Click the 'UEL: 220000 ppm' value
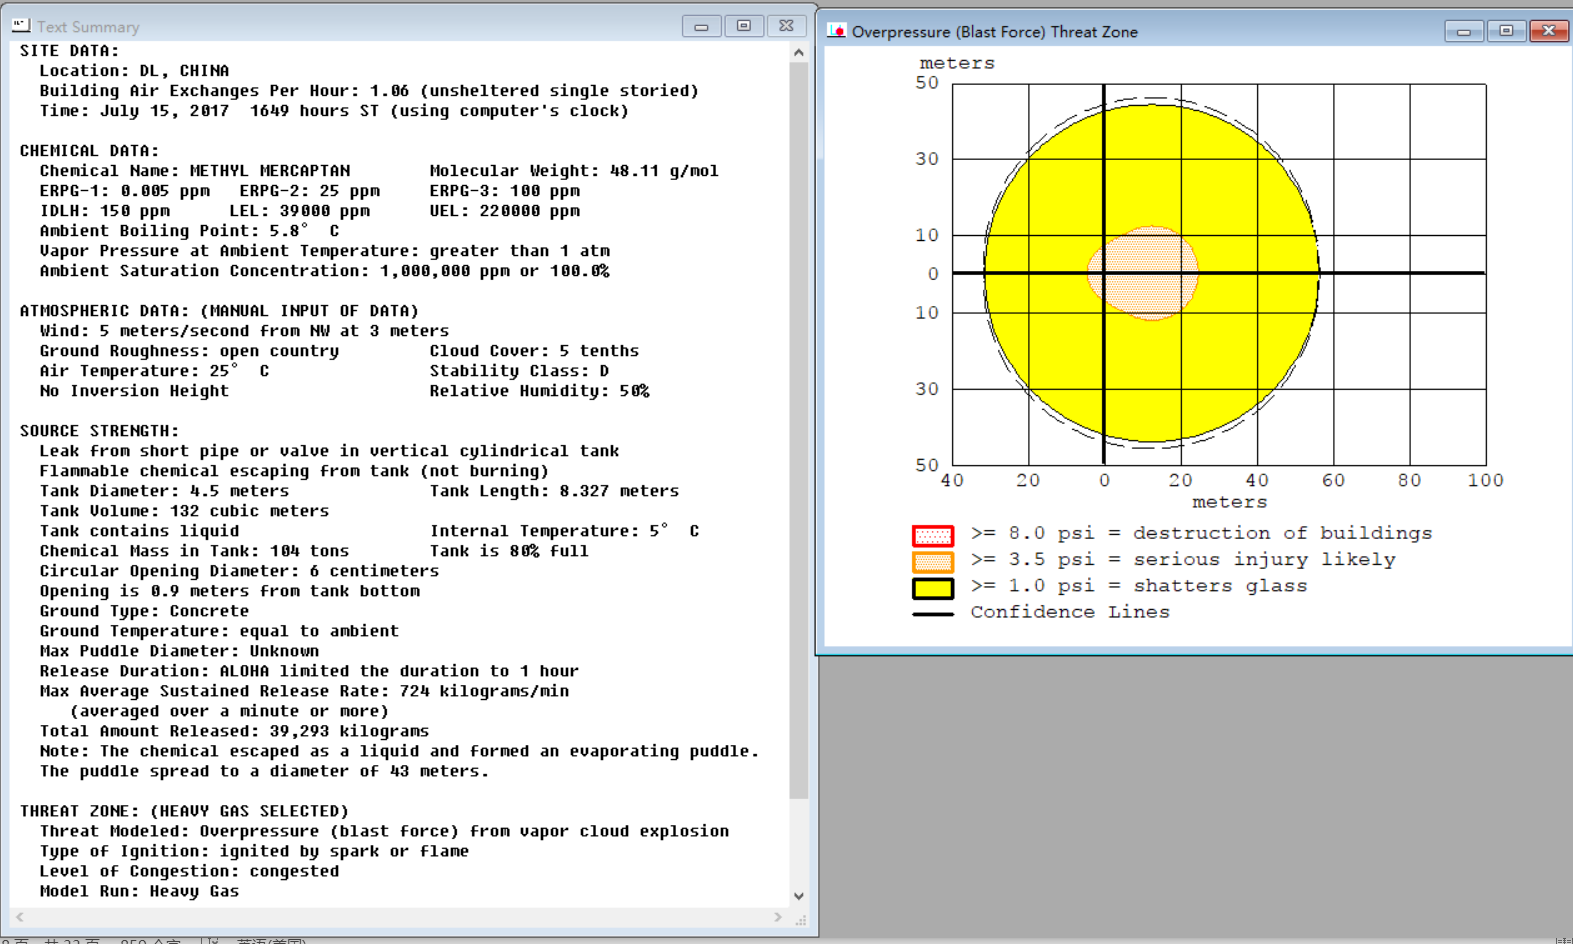Screen dimensions: 1573x944 pyautogui.click(x=504, y=211)
